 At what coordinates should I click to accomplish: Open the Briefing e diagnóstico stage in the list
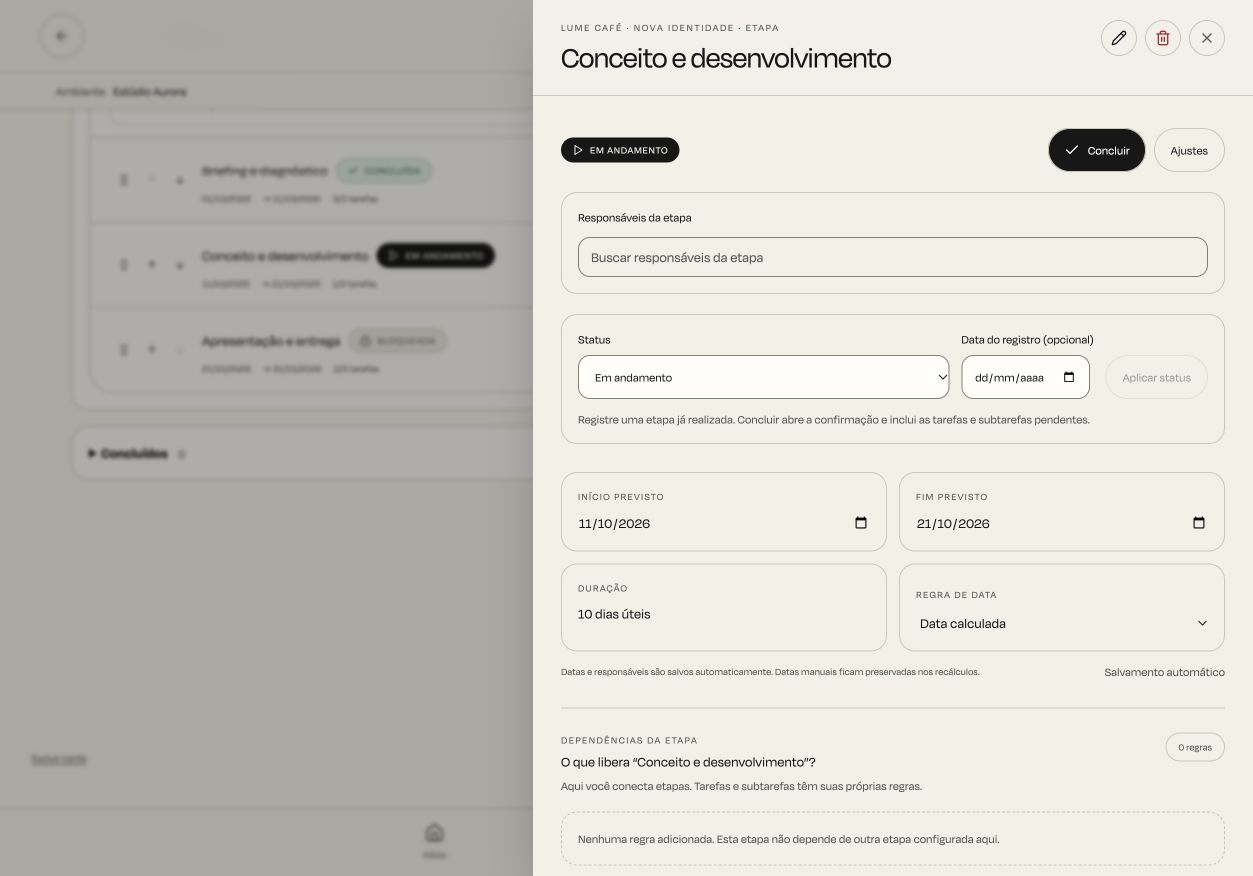click(264, 171)
